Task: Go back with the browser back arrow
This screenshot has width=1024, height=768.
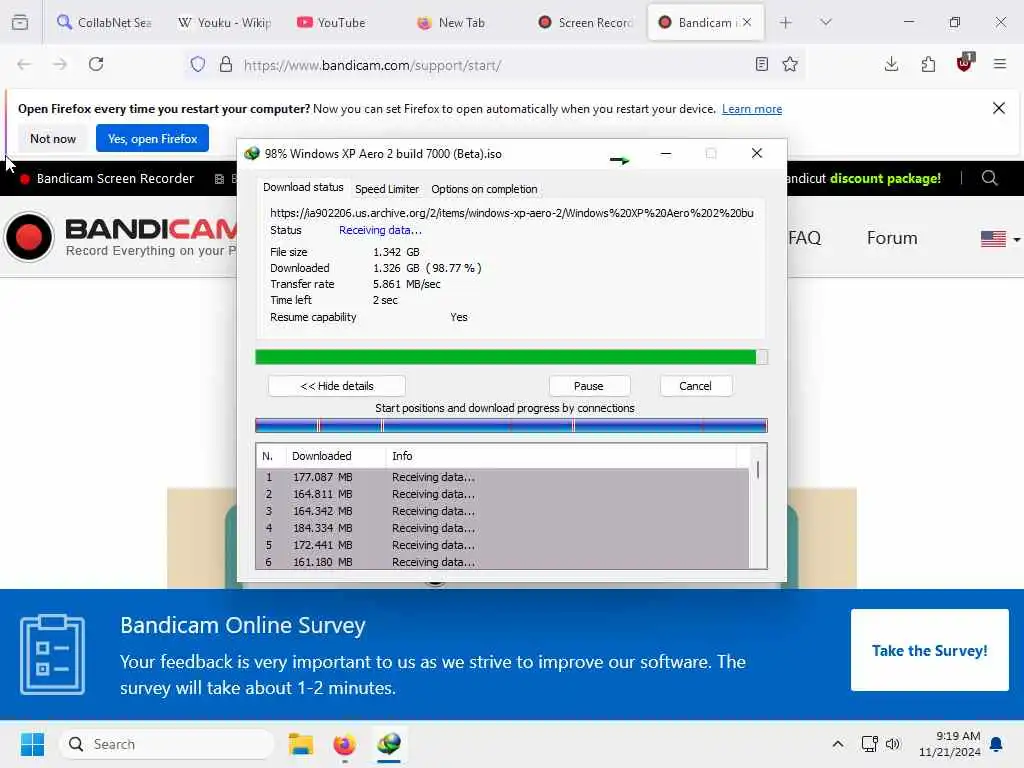Action: pos(24,64)
